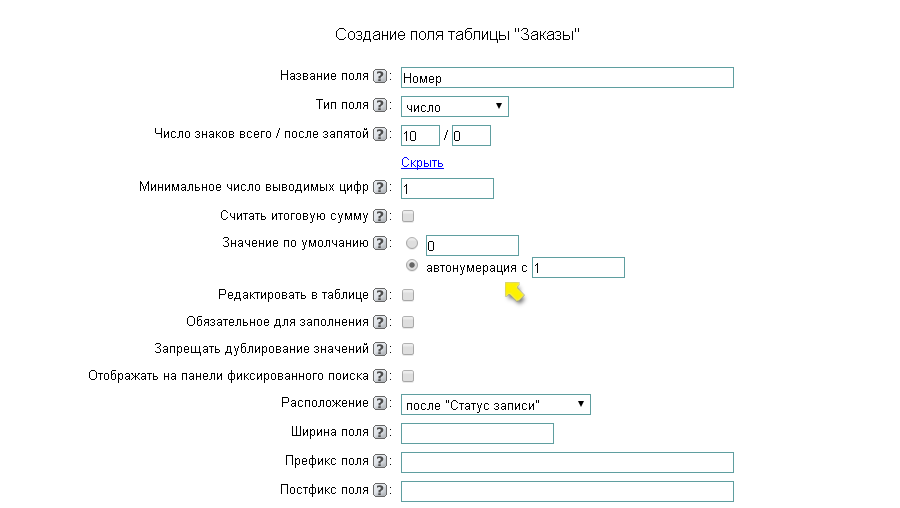Image resolution: width=900 pixels, height=508 pixels.
Task: Open help for "Минимальное число выводимых цифр"
Action: coord(379,187)
